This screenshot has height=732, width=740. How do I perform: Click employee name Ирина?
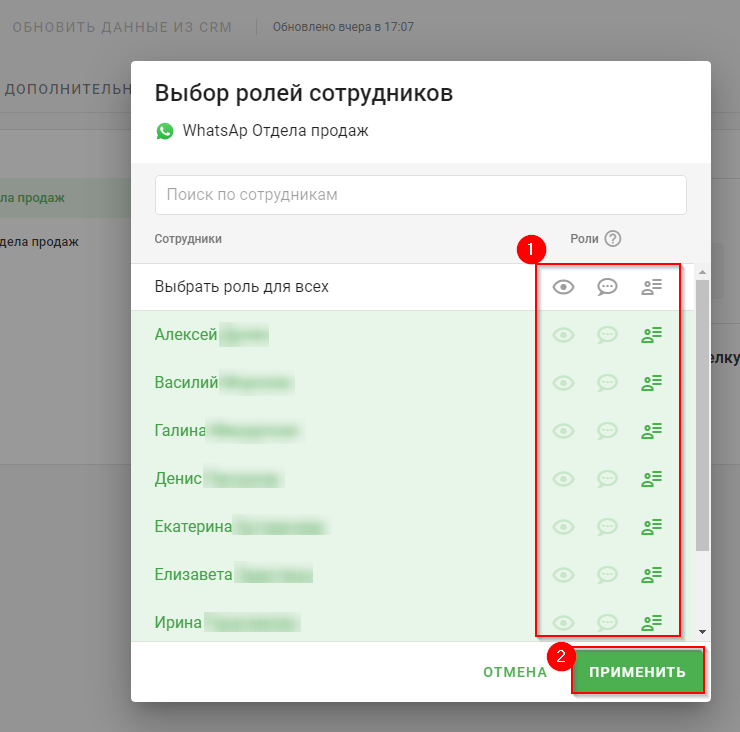coord(178,623)
